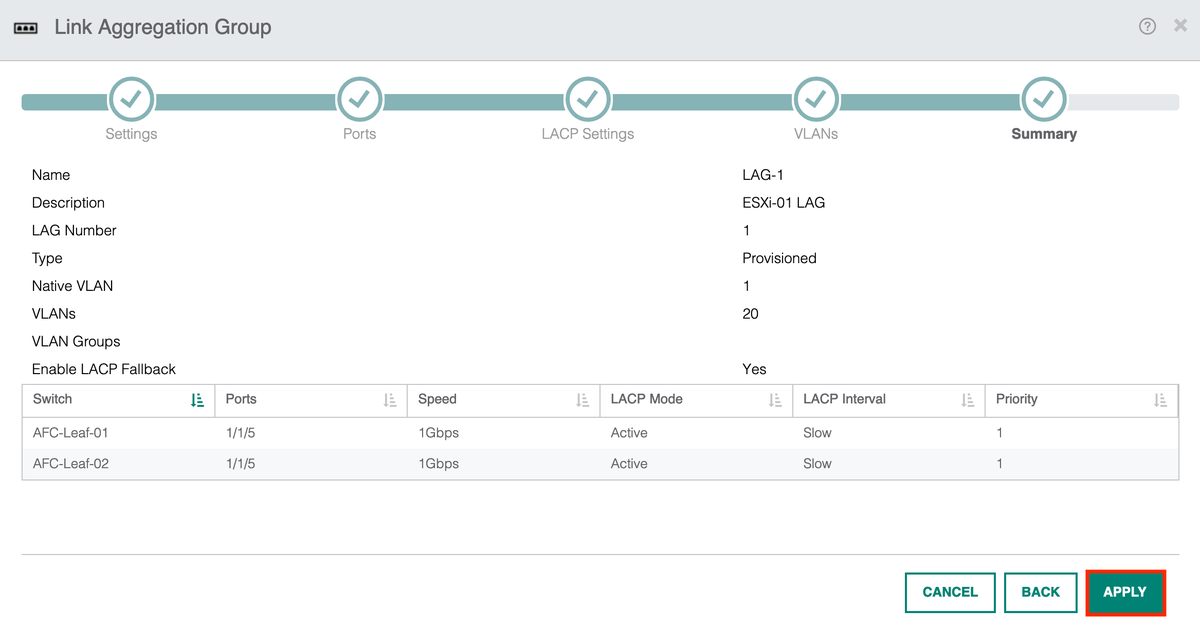Screen dimensions: 1200x628
Task: Sort the LACP Interval column
Action: [x=966, y=399]
